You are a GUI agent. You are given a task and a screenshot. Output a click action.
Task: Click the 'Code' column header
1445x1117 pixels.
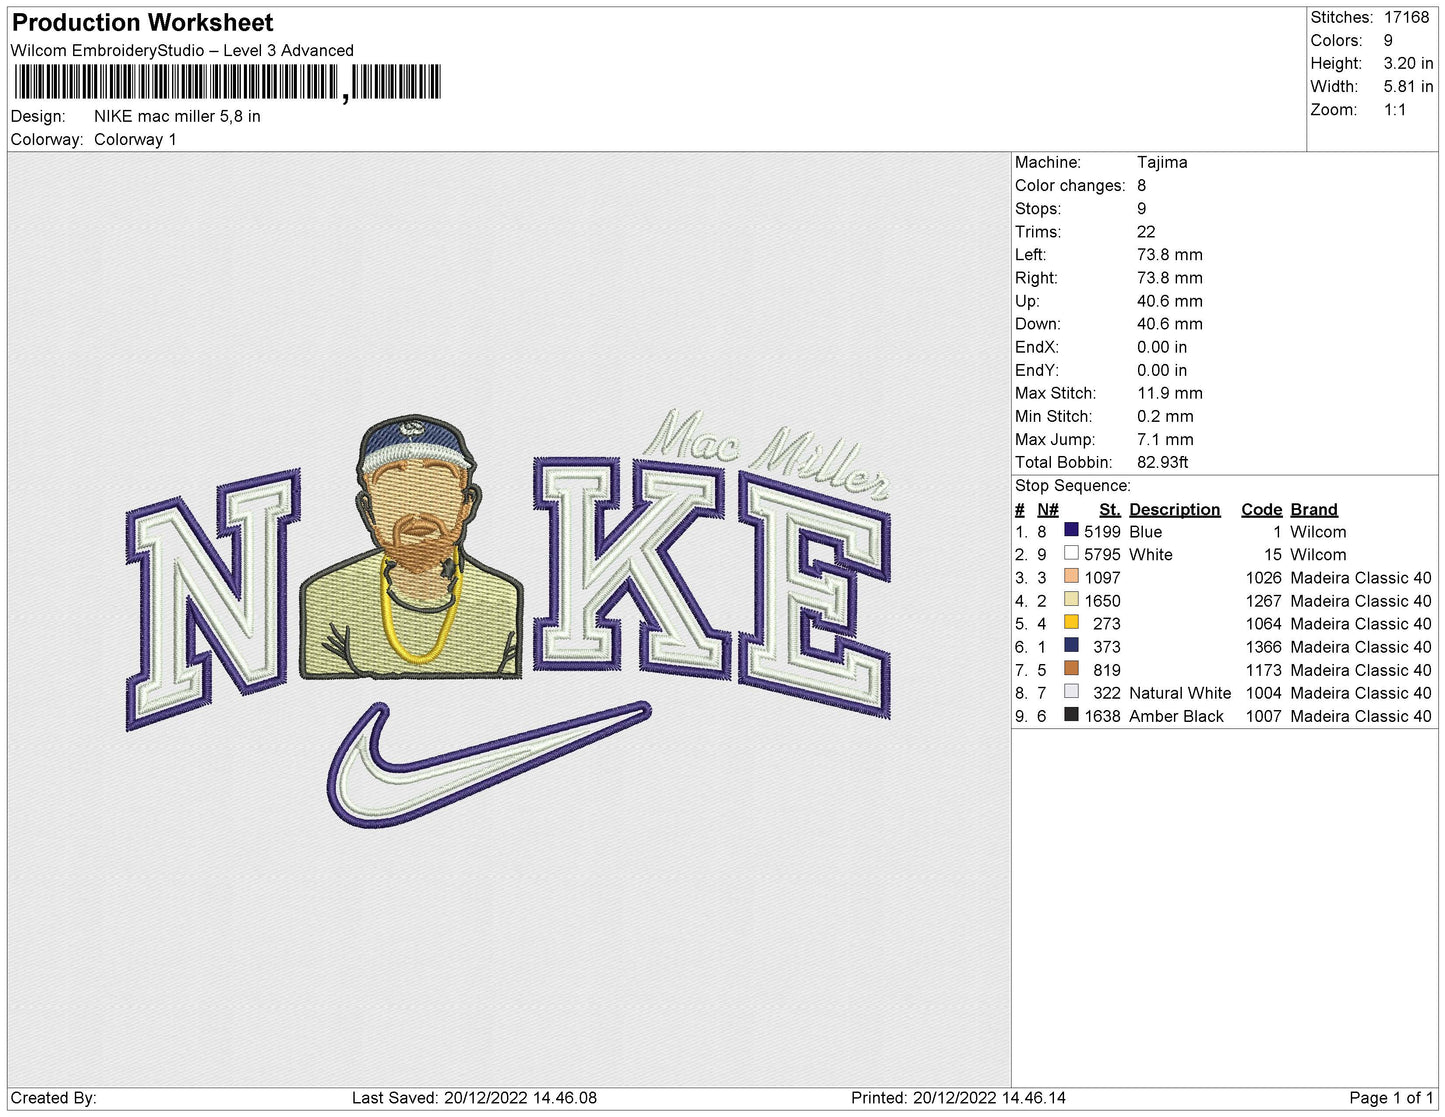[x=1261, y=509]
